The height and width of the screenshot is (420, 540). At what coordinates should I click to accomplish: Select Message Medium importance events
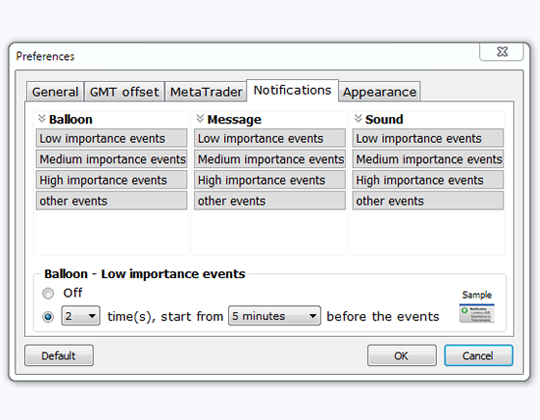270,159
